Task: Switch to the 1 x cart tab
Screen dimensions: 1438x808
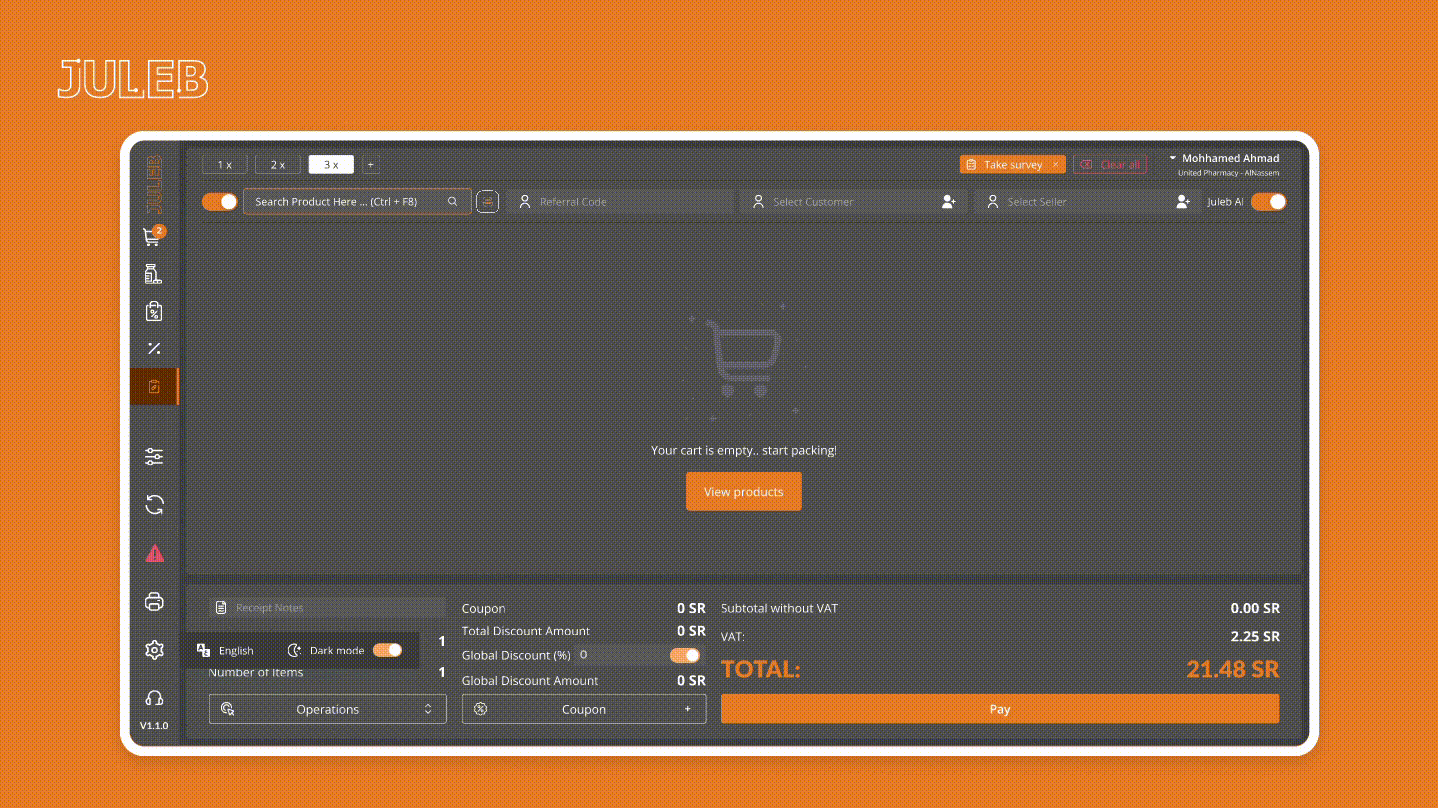Action: 225,165
